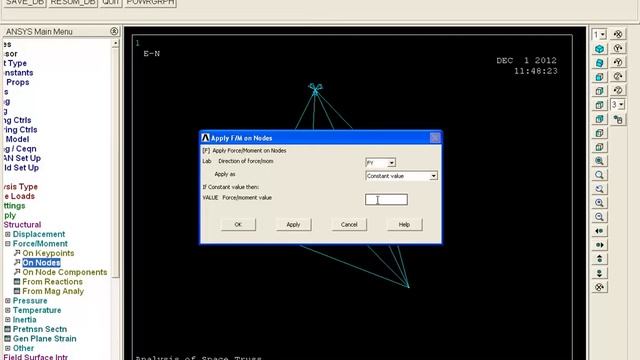640x360 pixels.
Task: Open Gen Plane Strain menu entry
Action: click(x=44, y=338)
